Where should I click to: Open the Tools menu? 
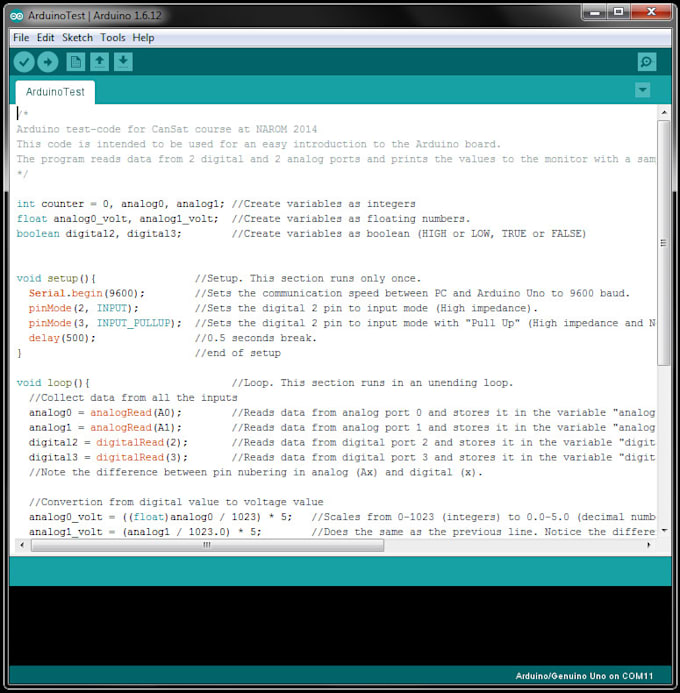pos(113,38)
